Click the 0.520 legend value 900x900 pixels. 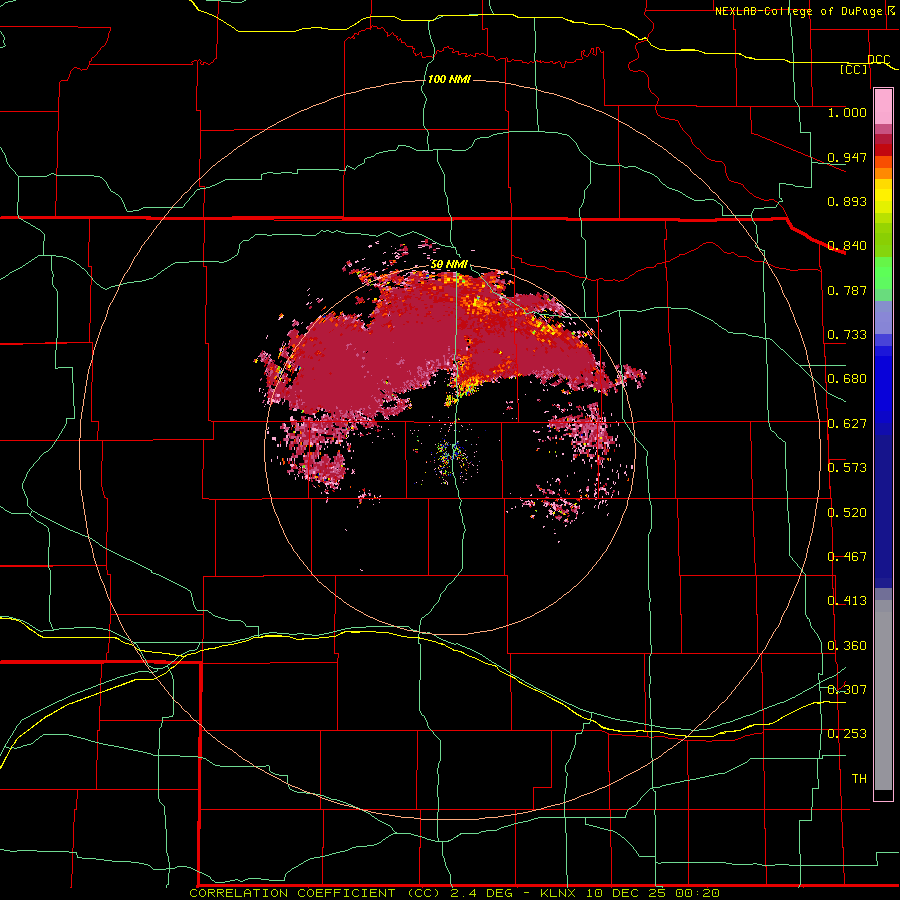point(847,513)
